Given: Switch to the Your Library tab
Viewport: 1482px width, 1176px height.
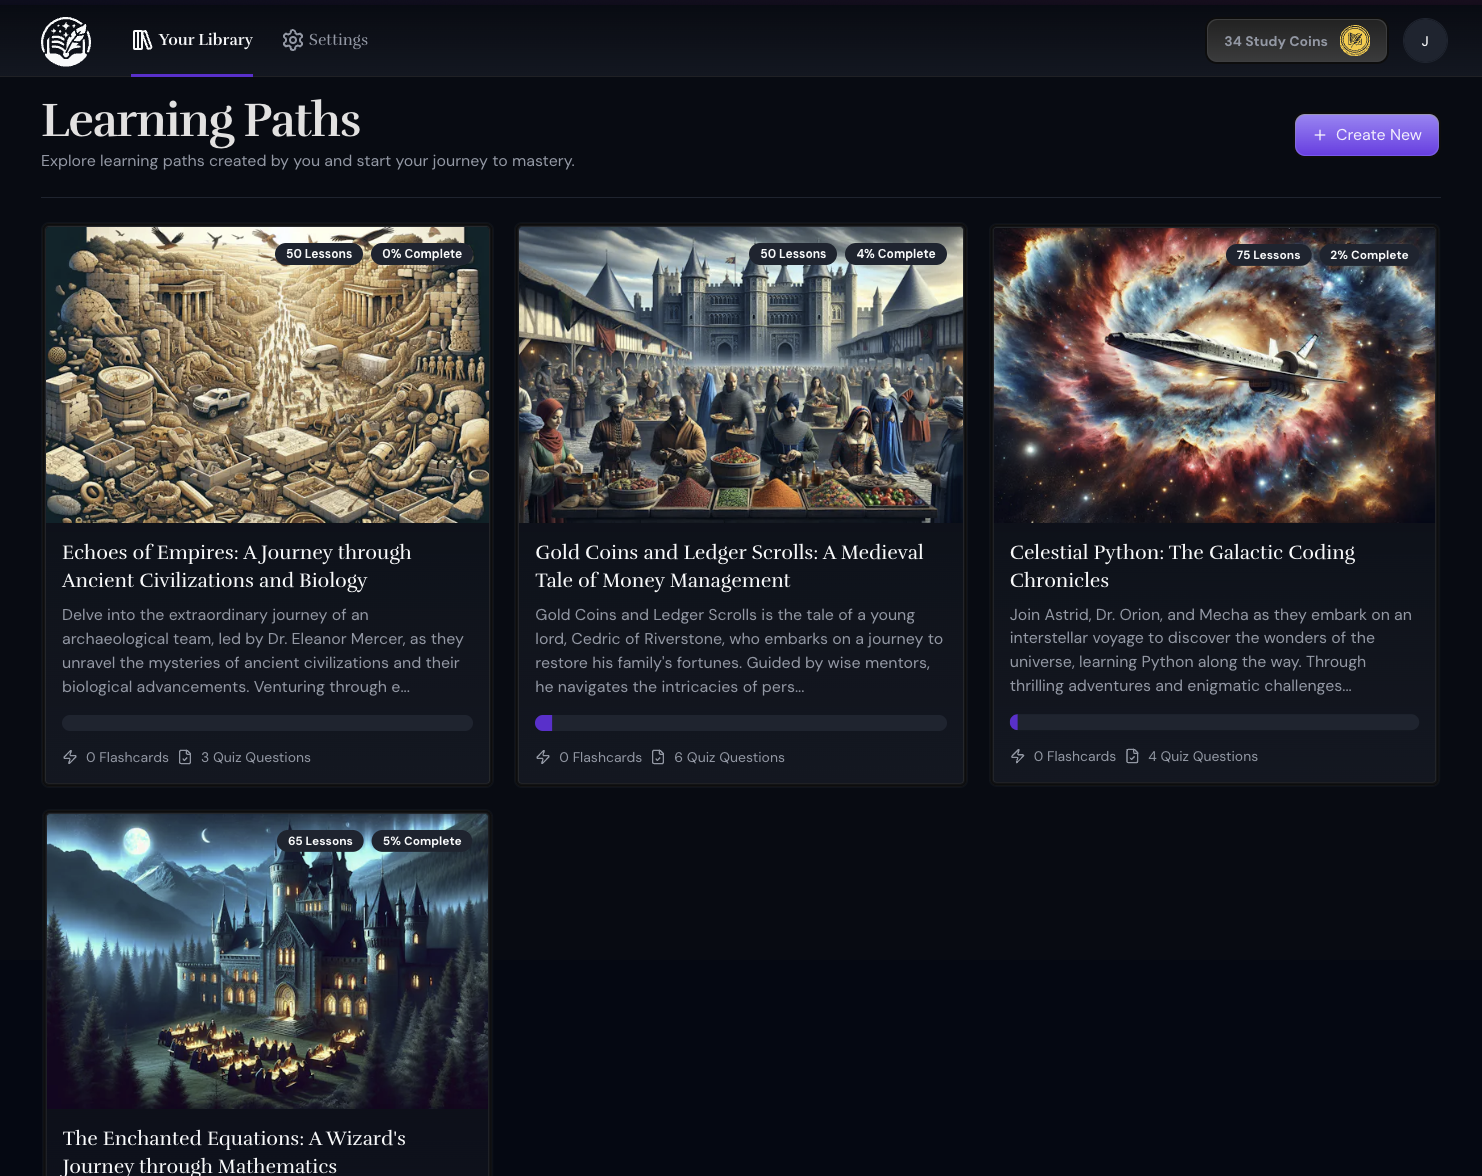Looking at the screenshot, I should pyautogui.click(x=192, y=40).
